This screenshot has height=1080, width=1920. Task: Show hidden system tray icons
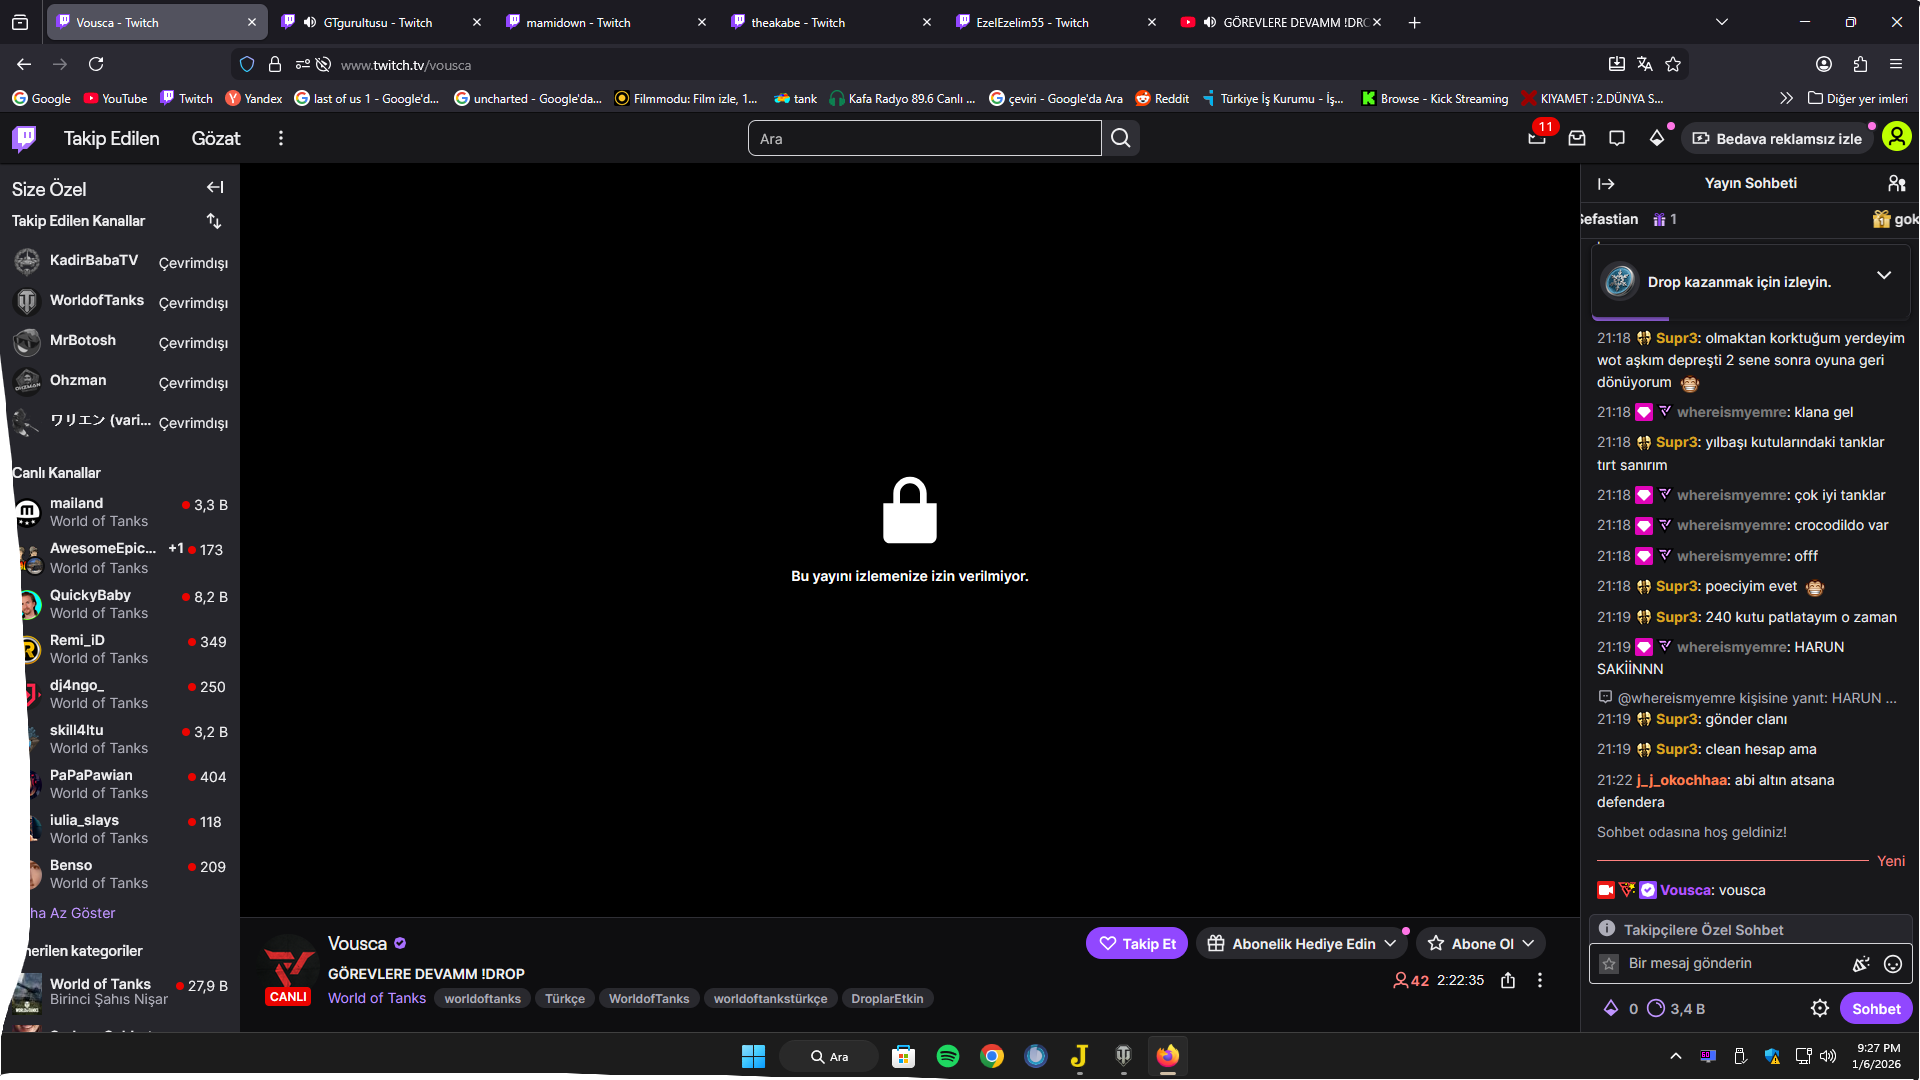click(x=1676, y=1056)
